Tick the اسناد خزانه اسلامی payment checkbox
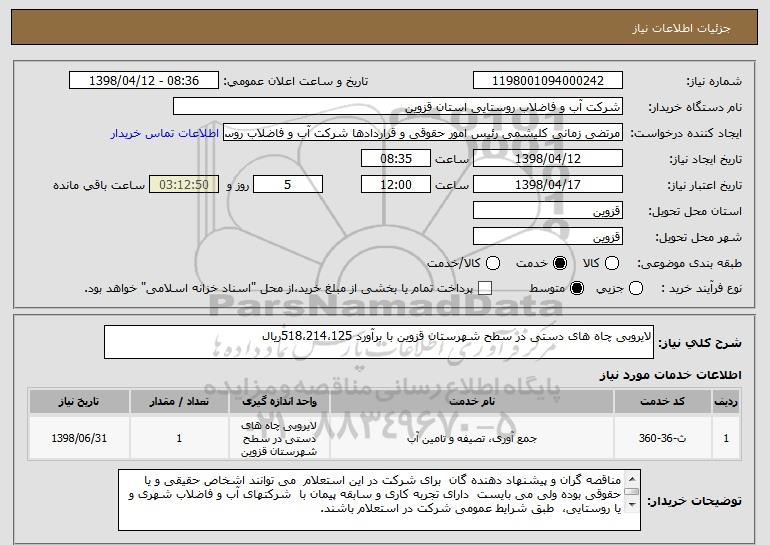770x545 pixels. 485,289
